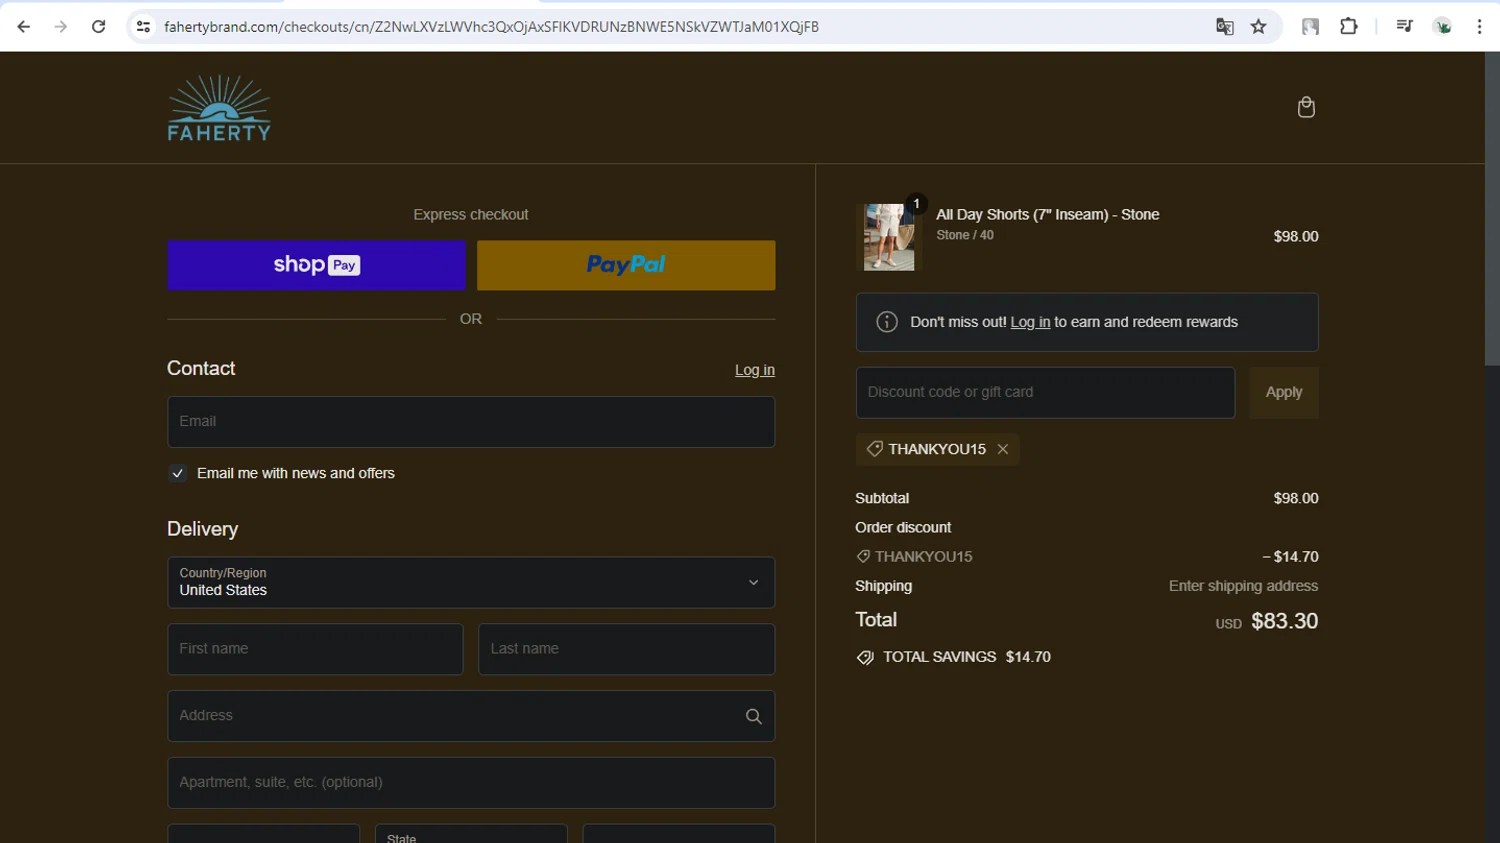1500x843 pixels.
Task: Remove the THANKYOU15 discount code
Action: 1003,449
